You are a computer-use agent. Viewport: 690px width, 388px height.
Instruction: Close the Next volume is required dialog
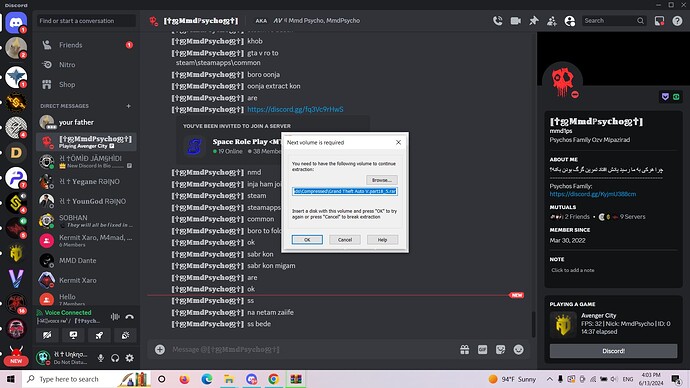(398, 142)
